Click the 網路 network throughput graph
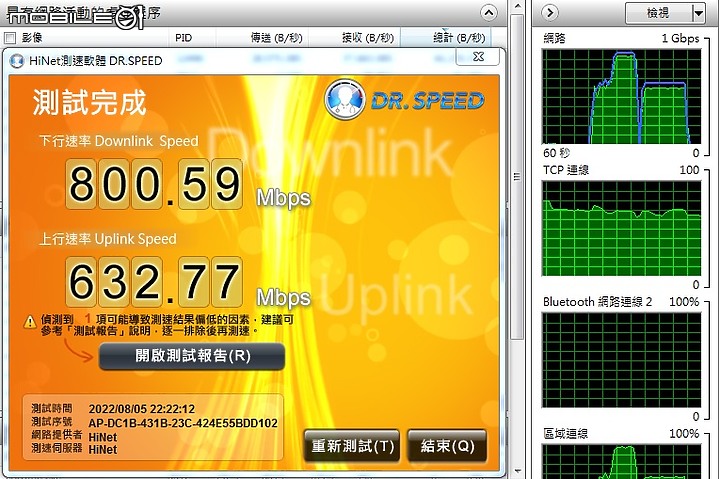Image resolution: width=720 pixels, height=479 pixels. [x=621, y=96]
